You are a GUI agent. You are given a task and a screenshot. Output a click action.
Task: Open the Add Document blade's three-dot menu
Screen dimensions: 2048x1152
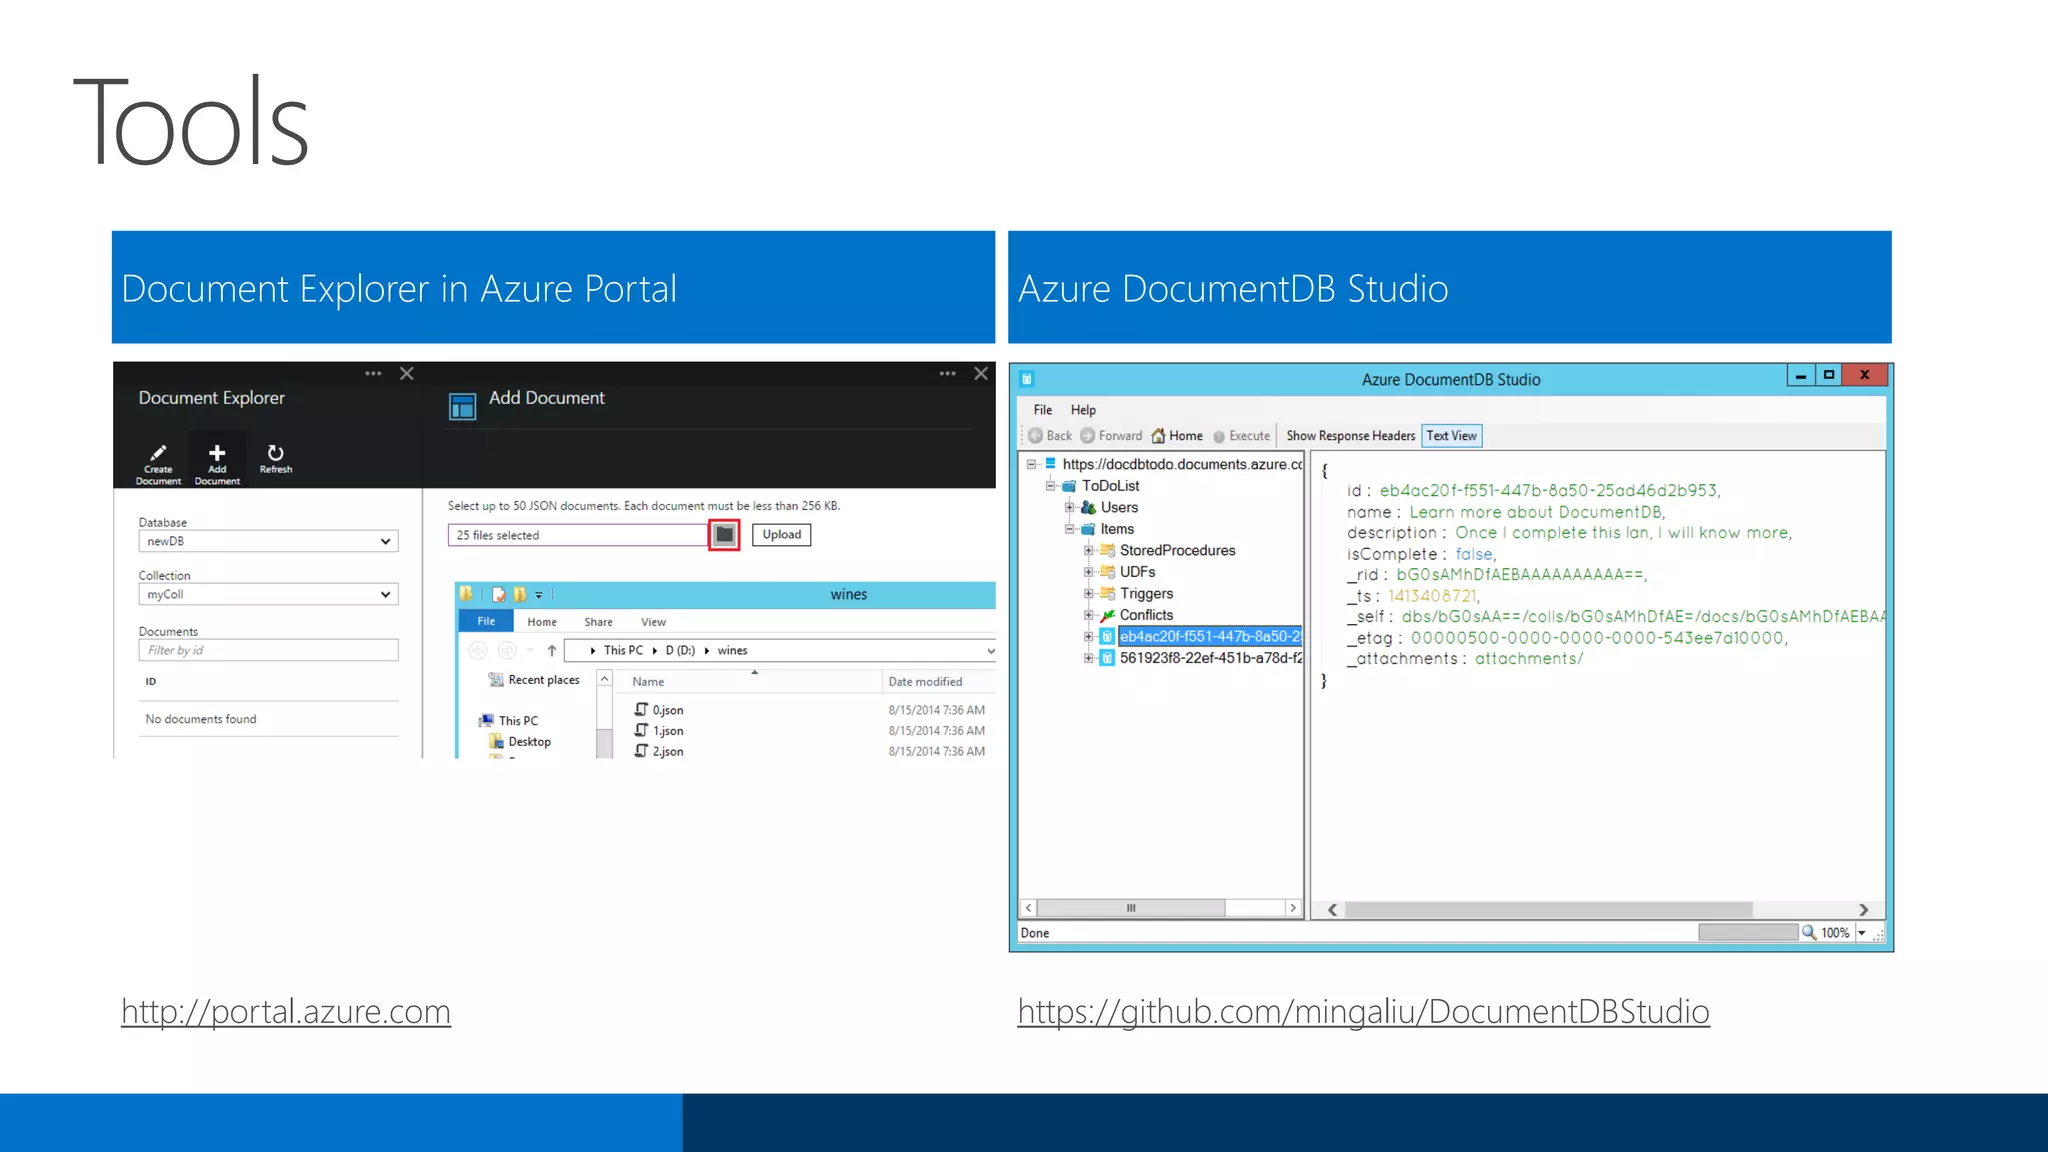[947, 373]
